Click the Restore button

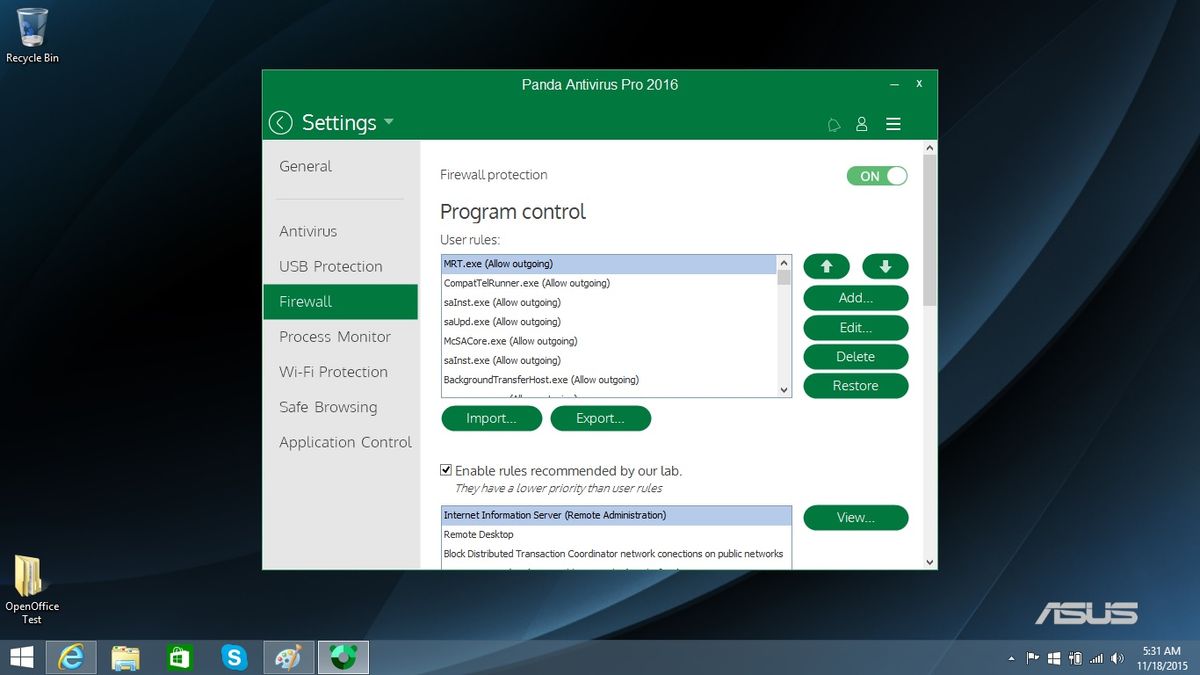coord(856,386)
